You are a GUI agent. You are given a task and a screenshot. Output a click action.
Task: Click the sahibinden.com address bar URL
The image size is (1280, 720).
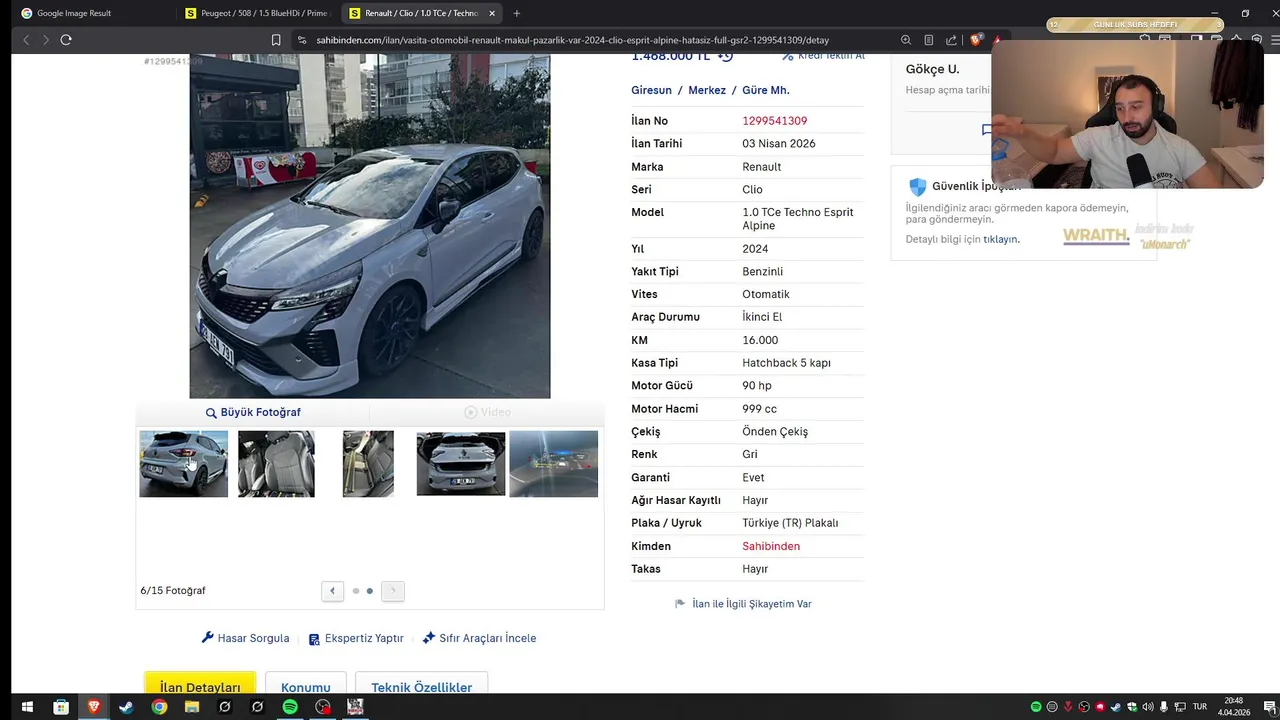coord(572,40)
